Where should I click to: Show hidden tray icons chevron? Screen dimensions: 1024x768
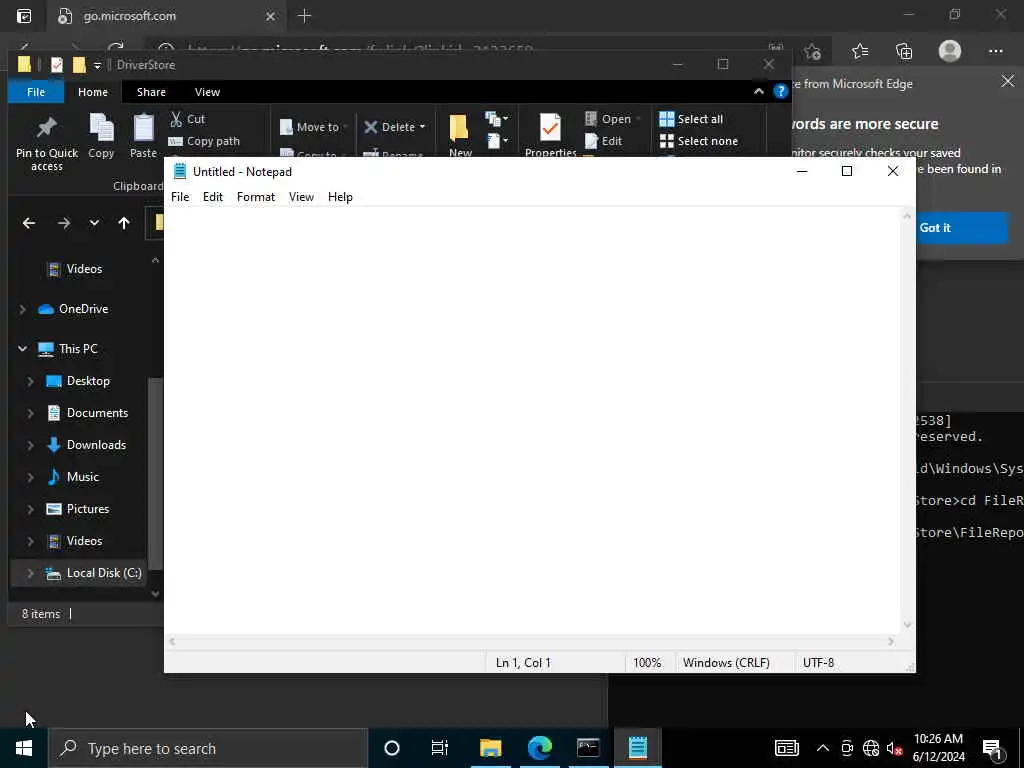click(x=823, y=748)
